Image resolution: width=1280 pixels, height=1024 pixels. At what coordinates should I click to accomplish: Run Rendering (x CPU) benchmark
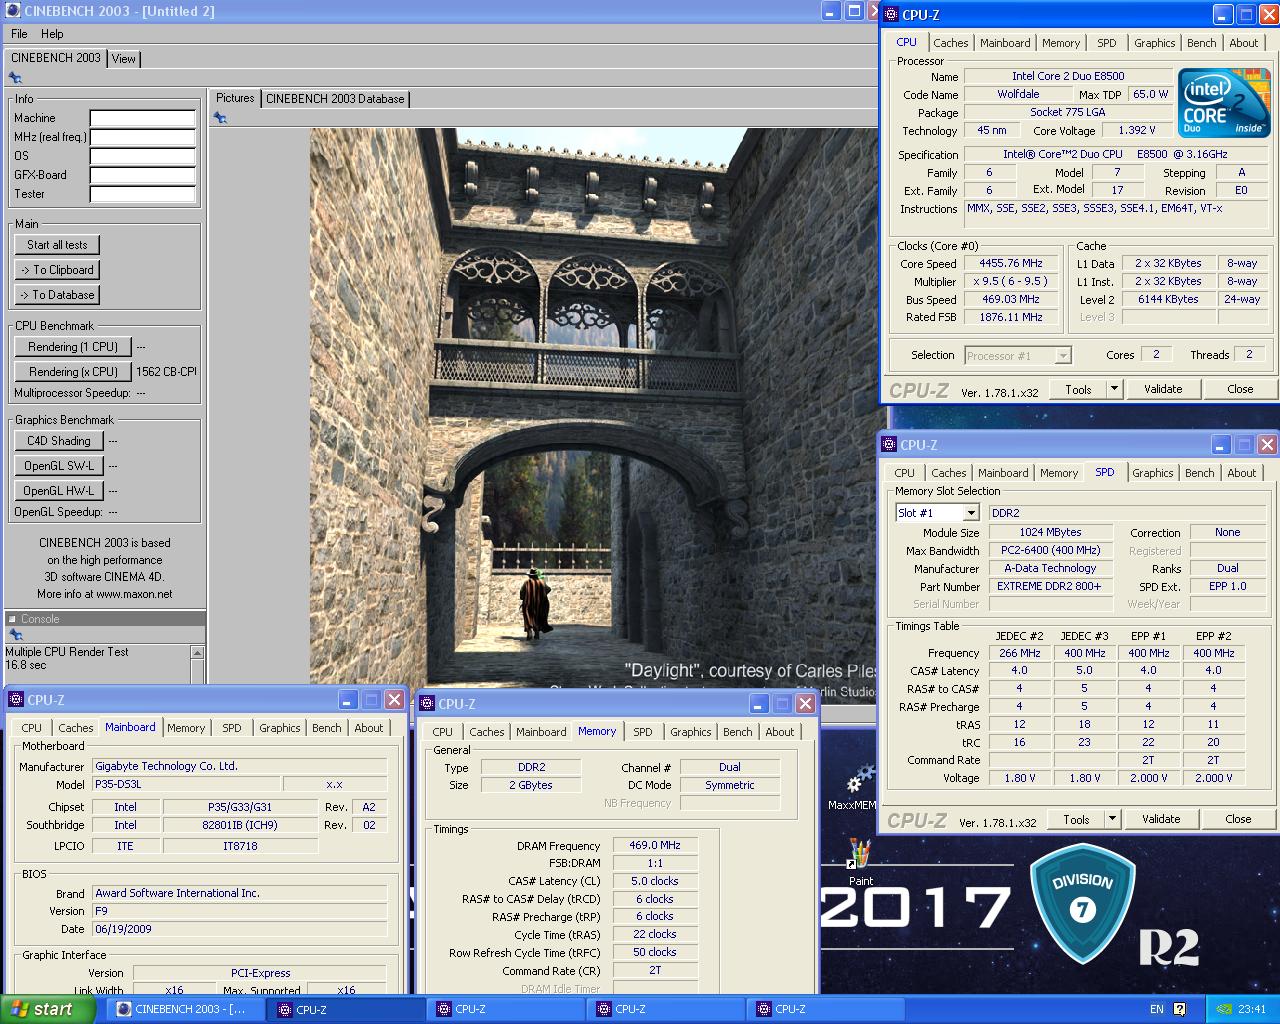point(73,372)
